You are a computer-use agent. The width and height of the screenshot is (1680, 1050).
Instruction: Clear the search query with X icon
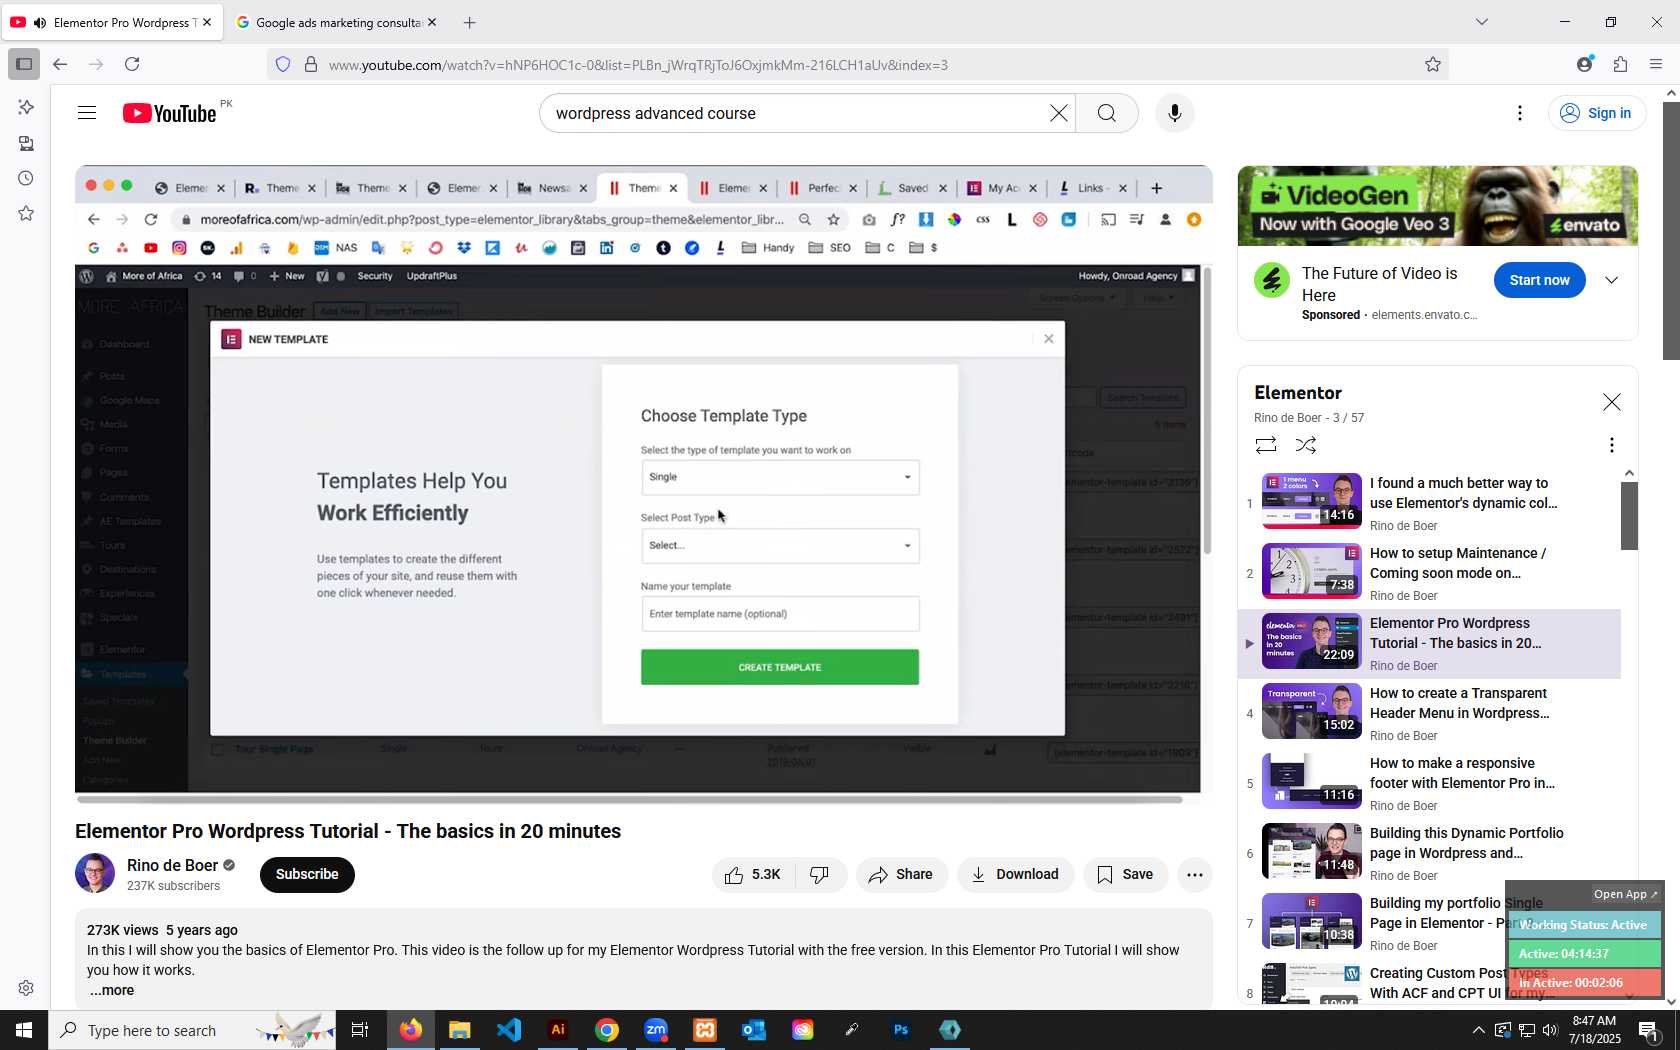(1058, 113)
